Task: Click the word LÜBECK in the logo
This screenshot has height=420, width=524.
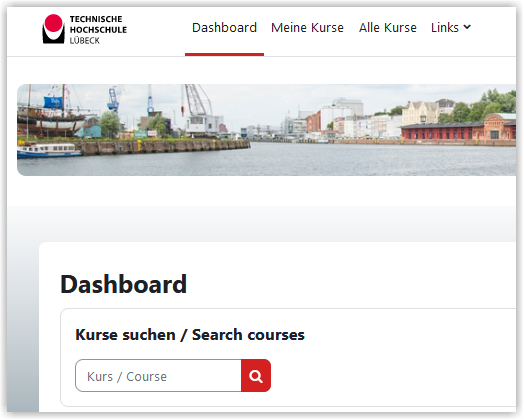Action: [85, 41]
